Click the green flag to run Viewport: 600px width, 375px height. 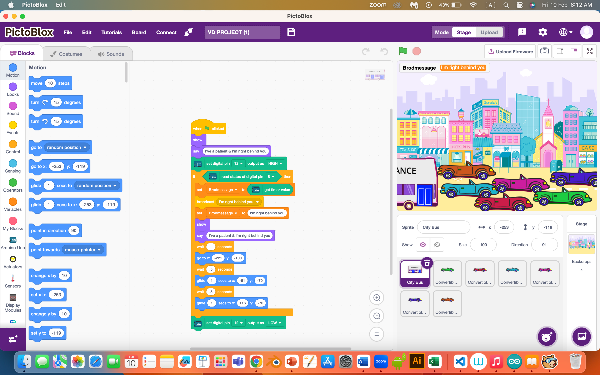click(x=403, y=51)
